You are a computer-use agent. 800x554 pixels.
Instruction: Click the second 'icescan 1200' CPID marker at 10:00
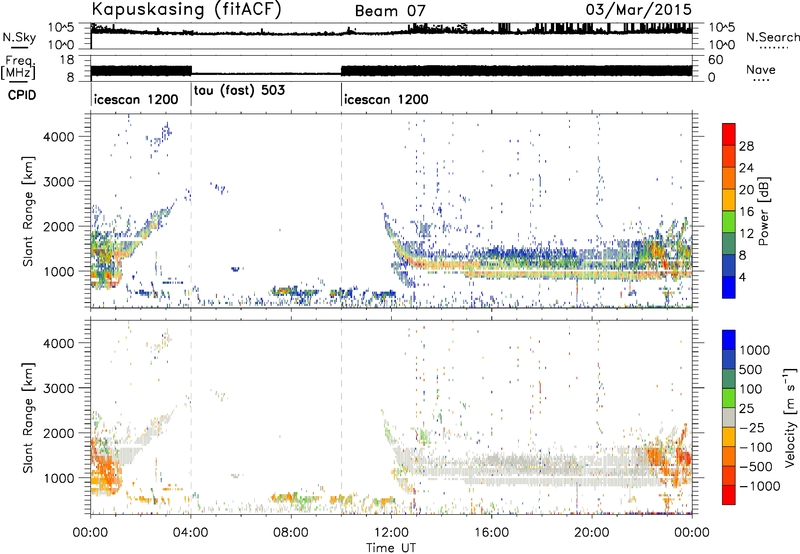[386, 99]
